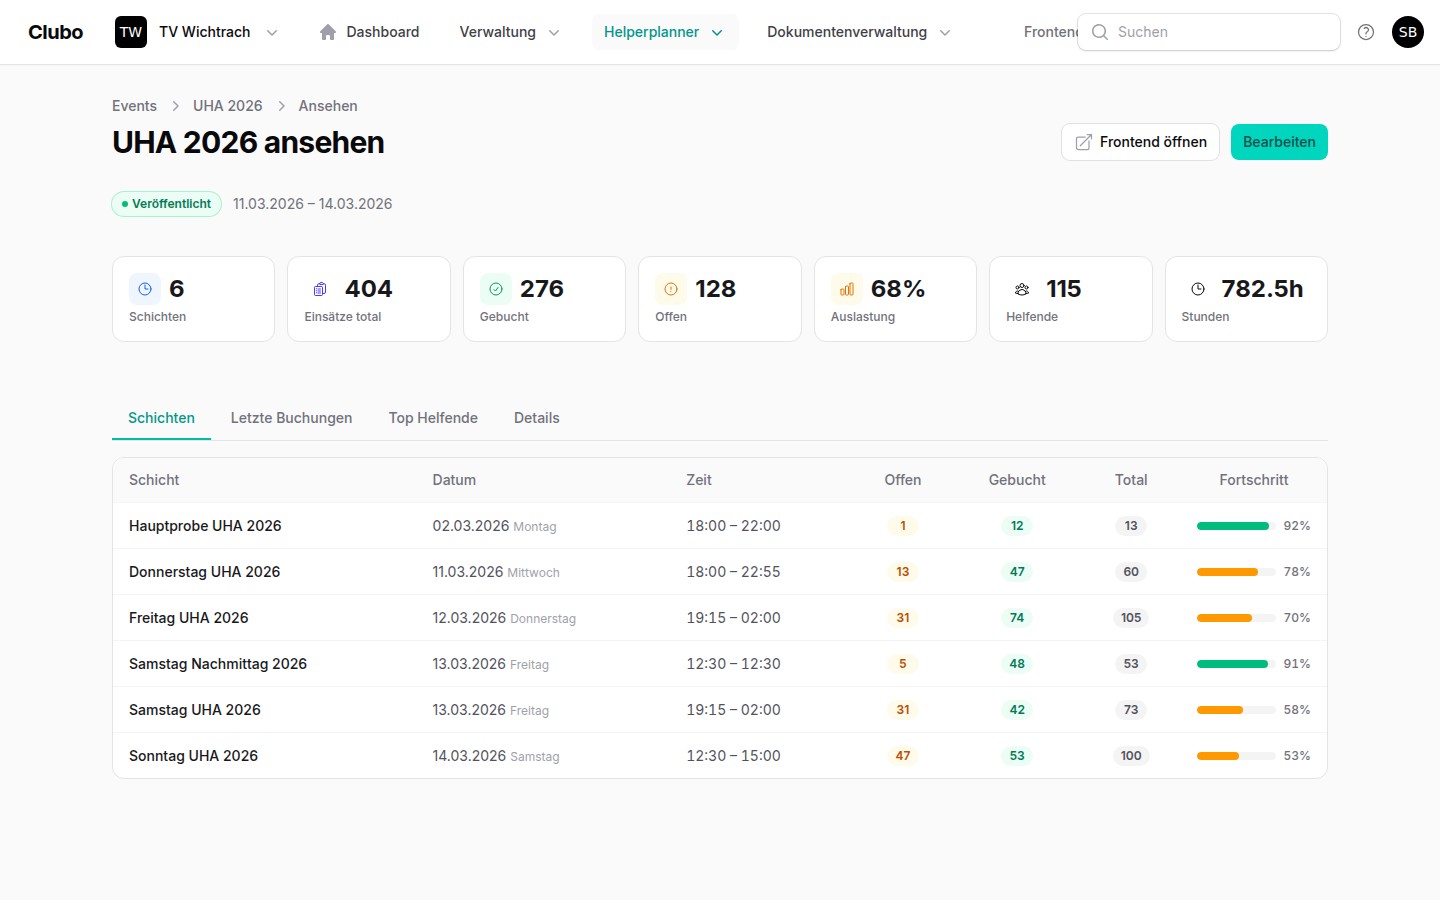
Task: Open the SB user avatar menu
Action: click(1408, 32)
